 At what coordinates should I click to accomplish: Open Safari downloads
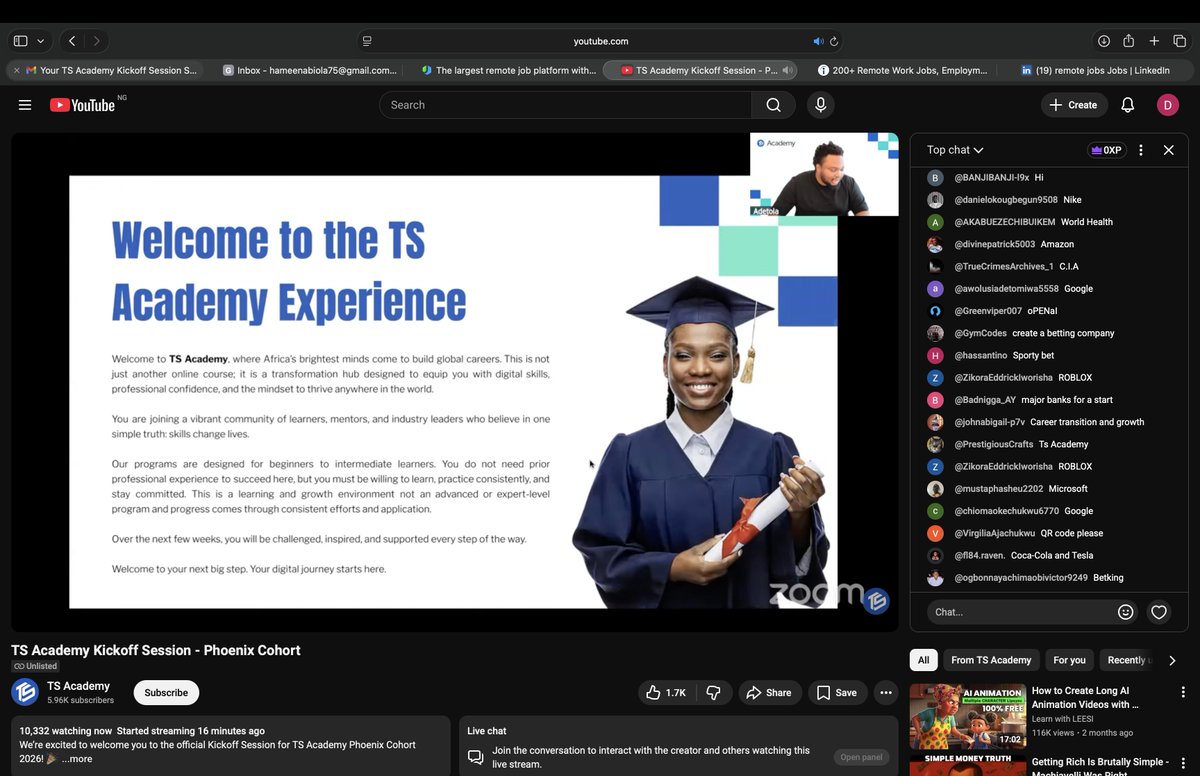(x=1104, y=41)
